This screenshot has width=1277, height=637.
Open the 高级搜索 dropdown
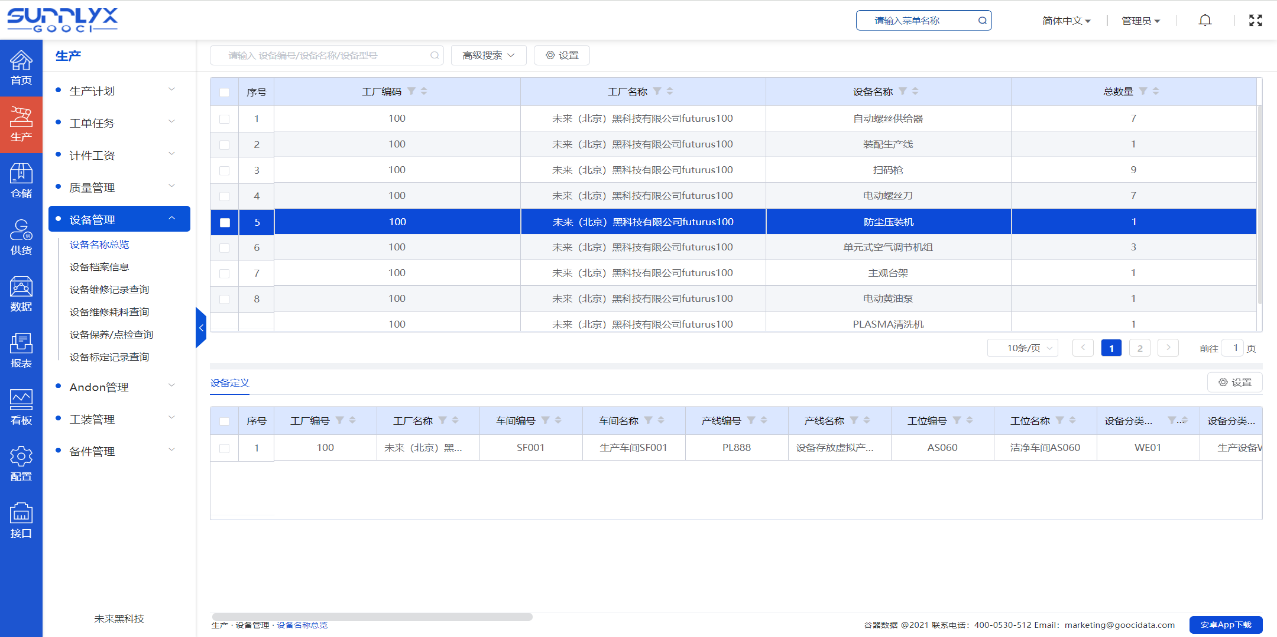pos(488,55)
